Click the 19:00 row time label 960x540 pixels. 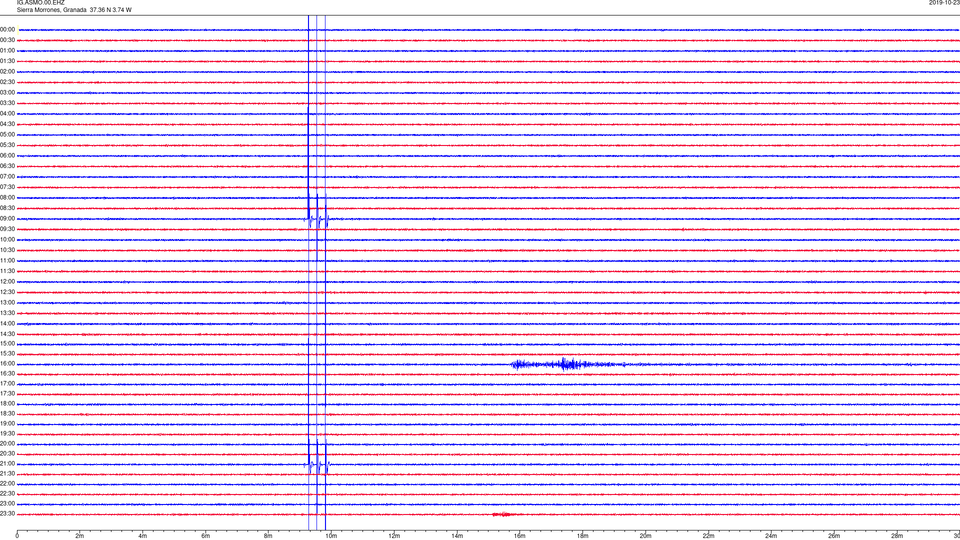(x=7, y=424)
